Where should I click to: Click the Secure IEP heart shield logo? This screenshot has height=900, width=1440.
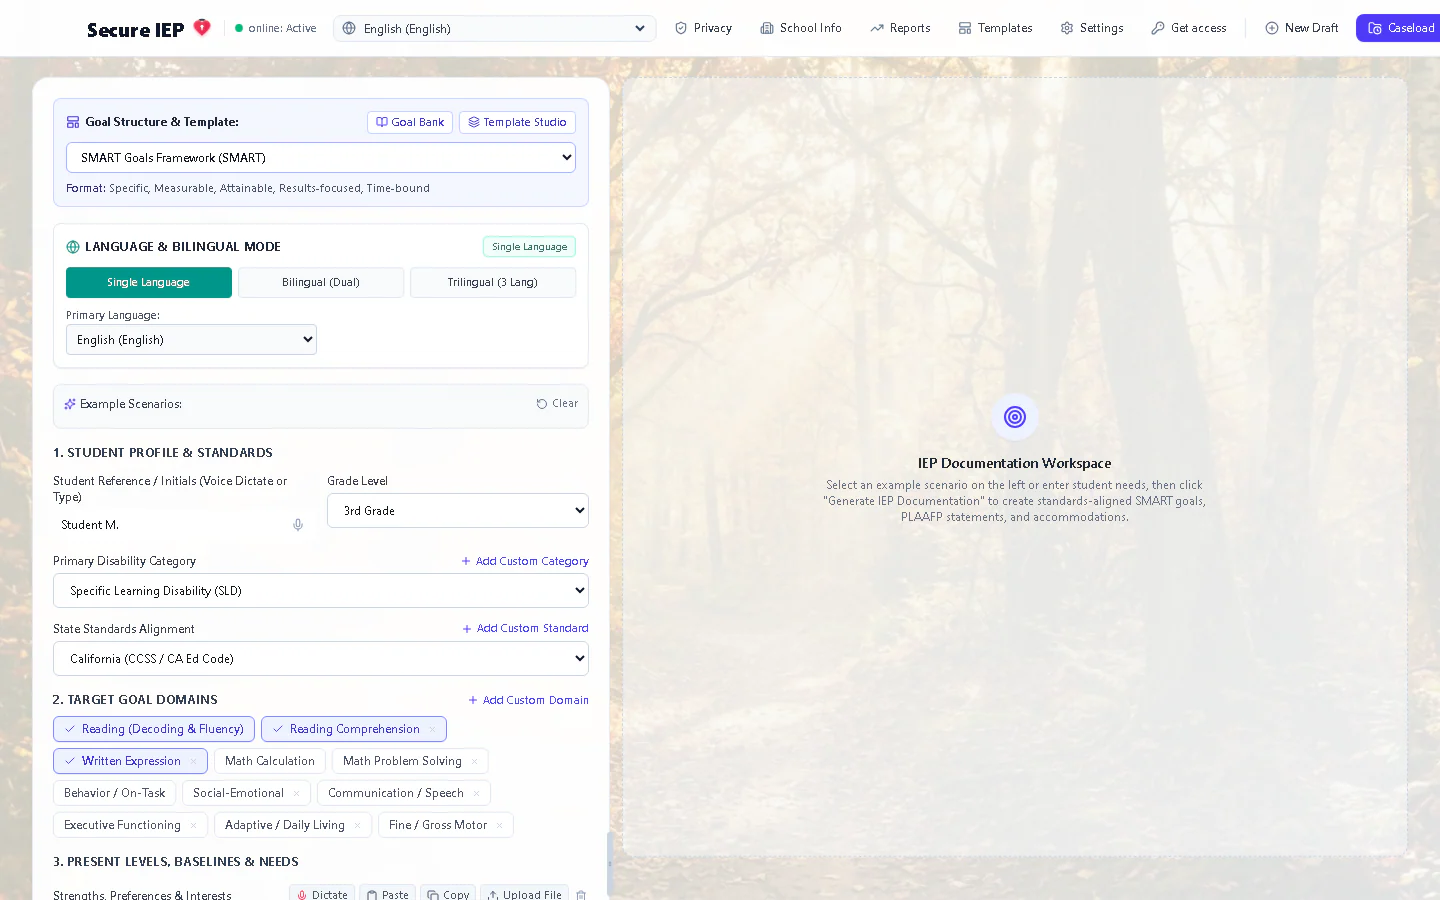(x=202, y=28)
